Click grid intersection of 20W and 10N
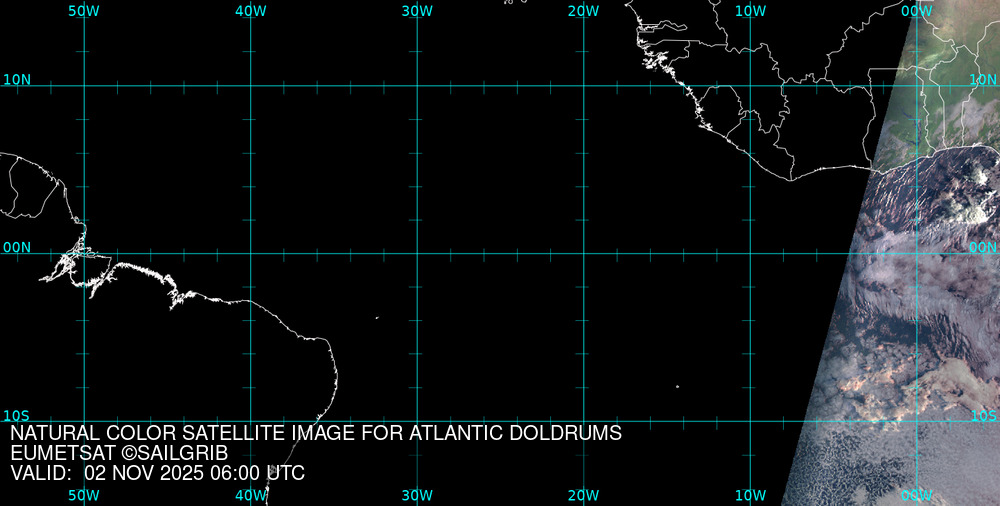 click(x=583, y=86)
